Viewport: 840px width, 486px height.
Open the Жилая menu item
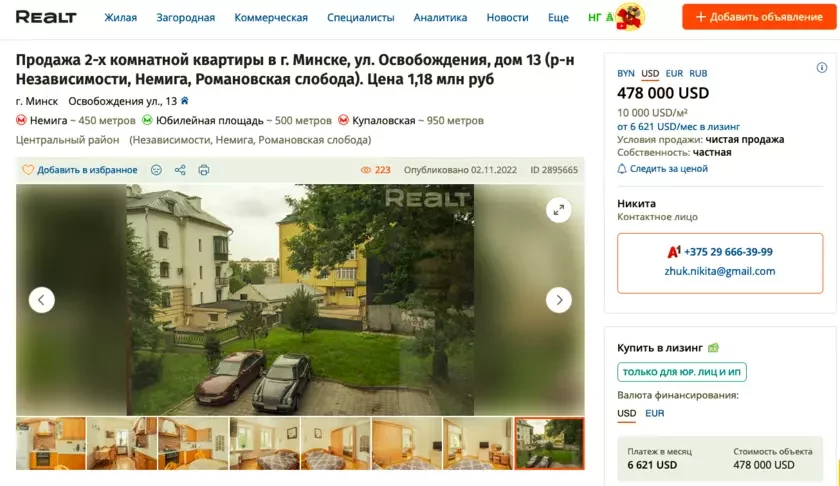121,18
